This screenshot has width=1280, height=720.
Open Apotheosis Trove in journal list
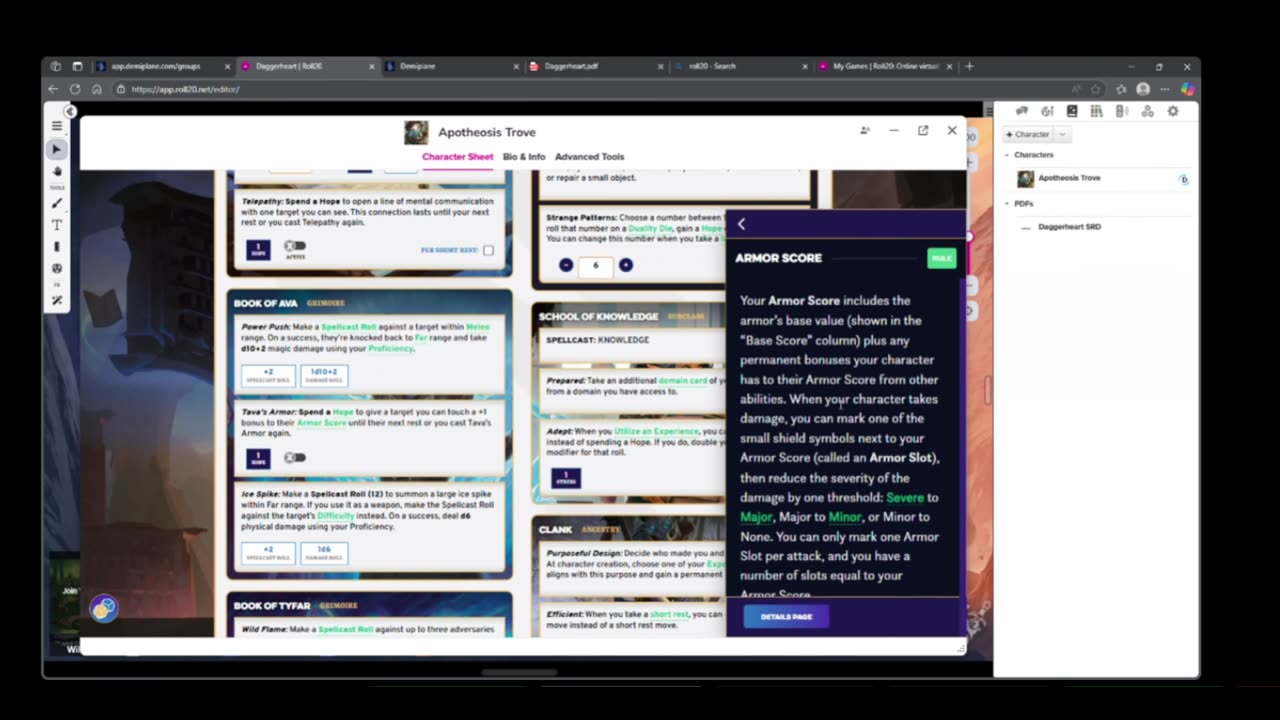1069,178
